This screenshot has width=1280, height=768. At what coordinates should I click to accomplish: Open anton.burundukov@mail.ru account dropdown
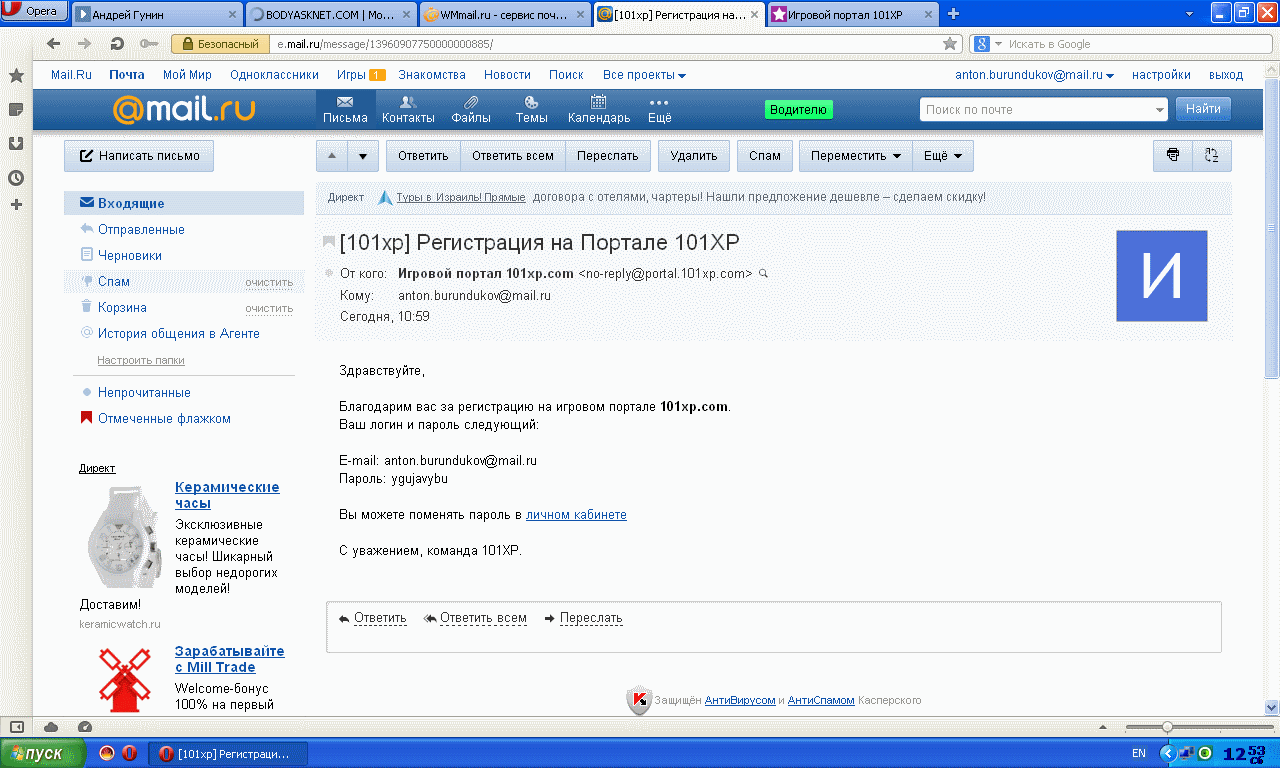(x=1035, y=75)
